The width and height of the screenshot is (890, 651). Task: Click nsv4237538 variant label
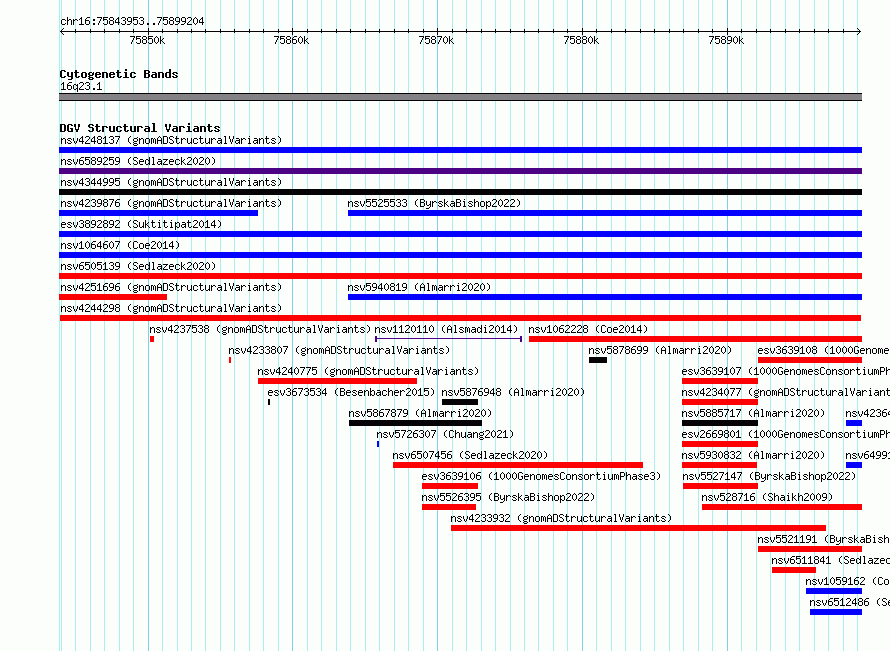click(x=260, y=329)
